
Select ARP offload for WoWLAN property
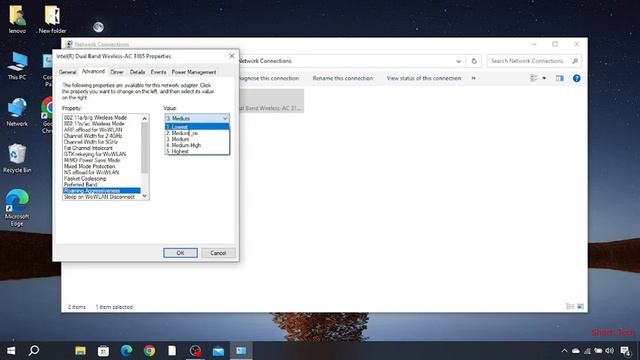click(102, 130)
